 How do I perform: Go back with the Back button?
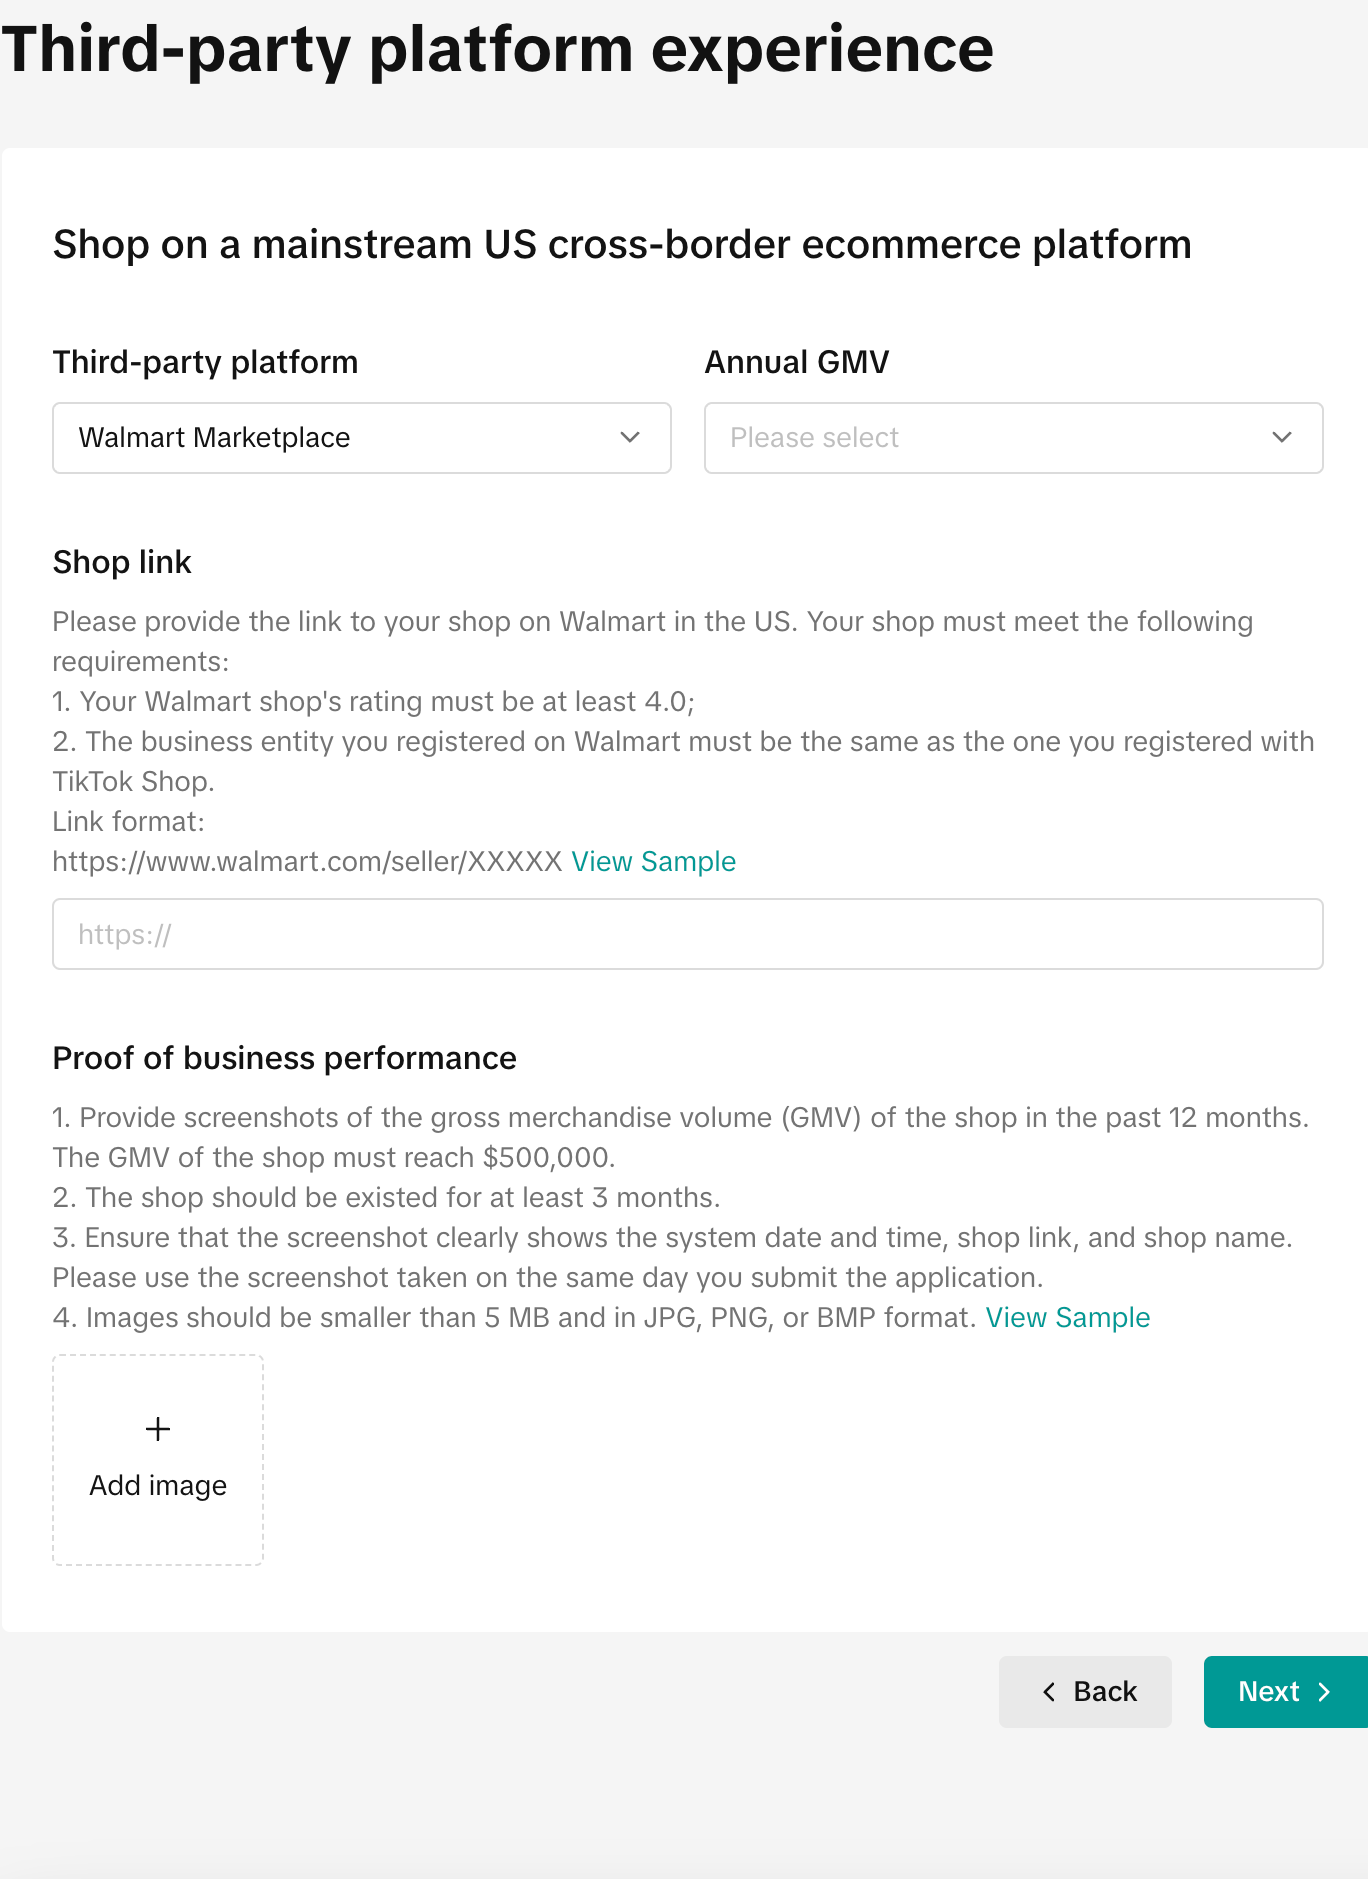(1085, 1692)
